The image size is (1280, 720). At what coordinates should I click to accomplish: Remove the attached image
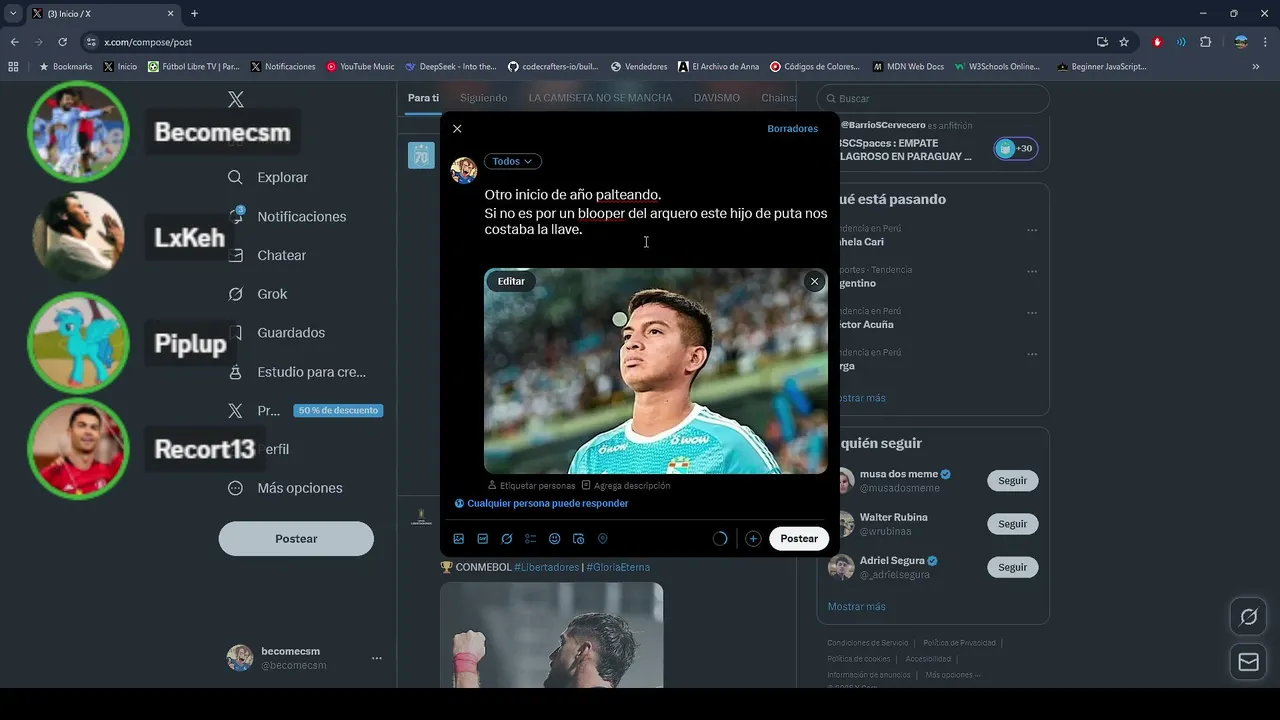pyautogui.click(x=814, y=282)
